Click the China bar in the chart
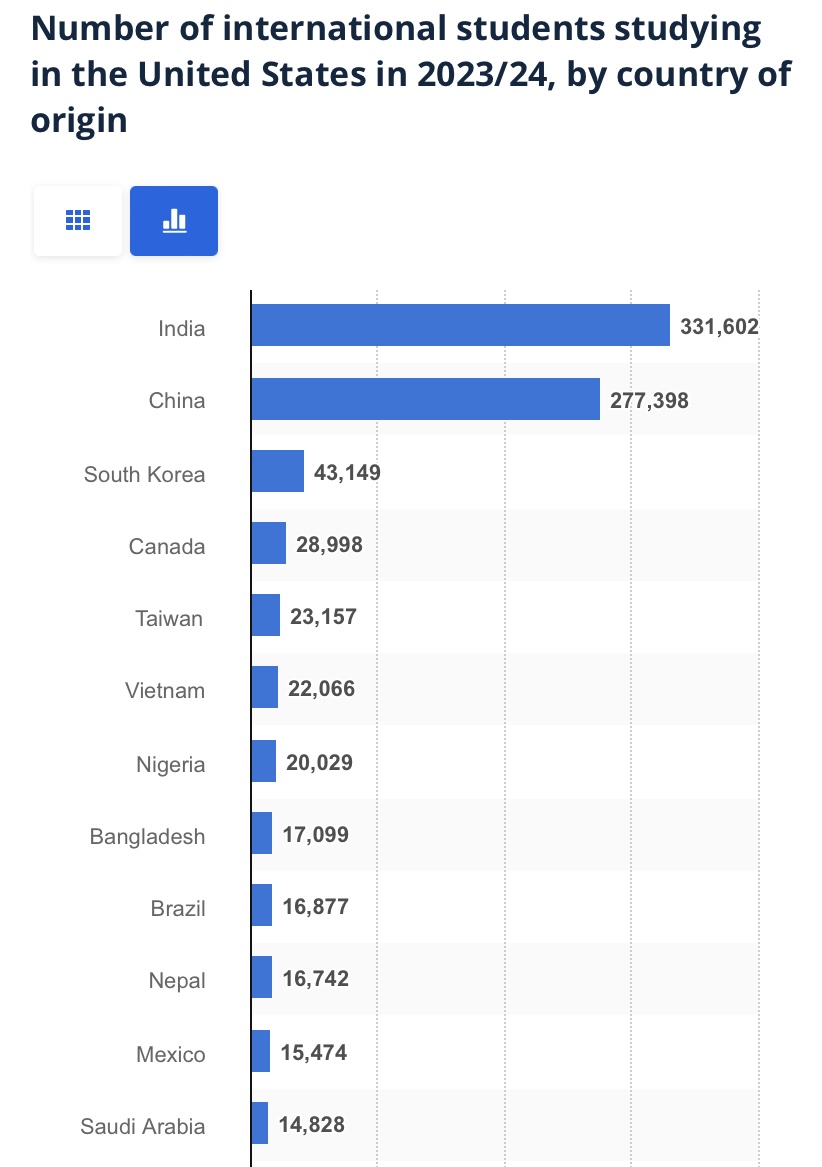The image size is (822, 1167). (x=425, y=399)
